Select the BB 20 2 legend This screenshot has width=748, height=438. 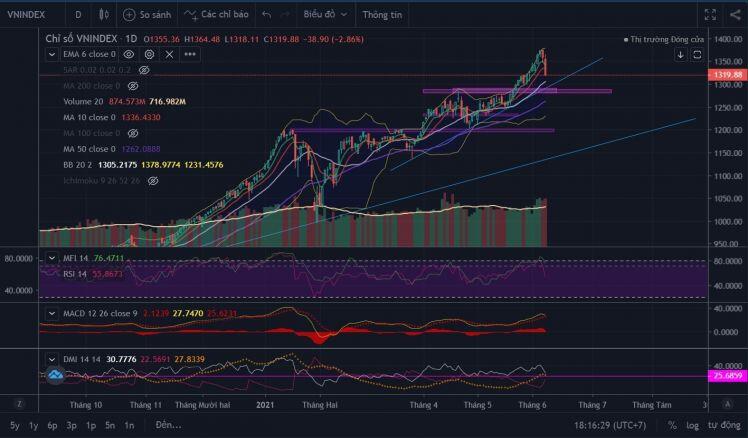(x=77, y=165)
